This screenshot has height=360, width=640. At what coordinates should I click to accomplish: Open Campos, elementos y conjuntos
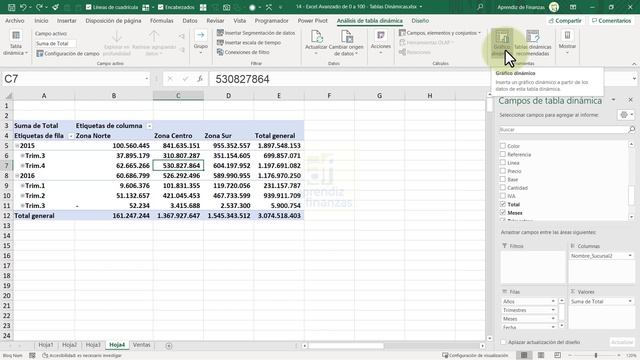(x=440, y=33)
